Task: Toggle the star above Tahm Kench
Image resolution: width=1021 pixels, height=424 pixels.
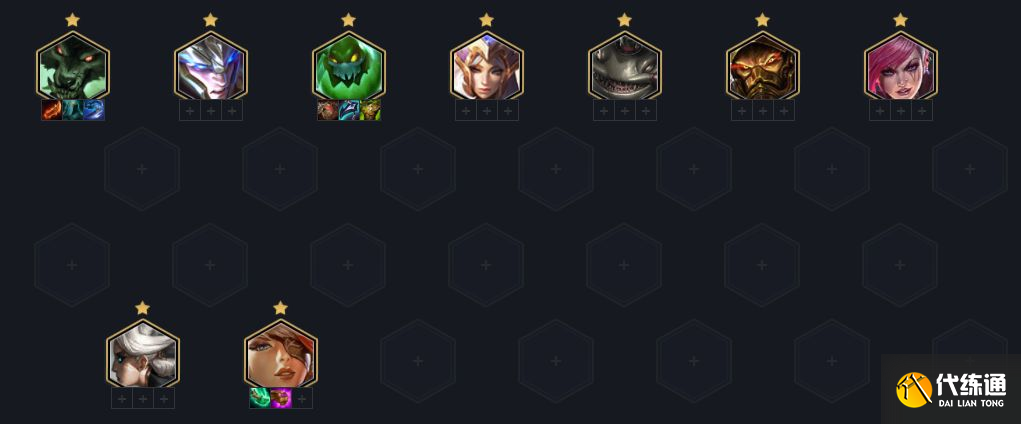Action: click(624, 20)
